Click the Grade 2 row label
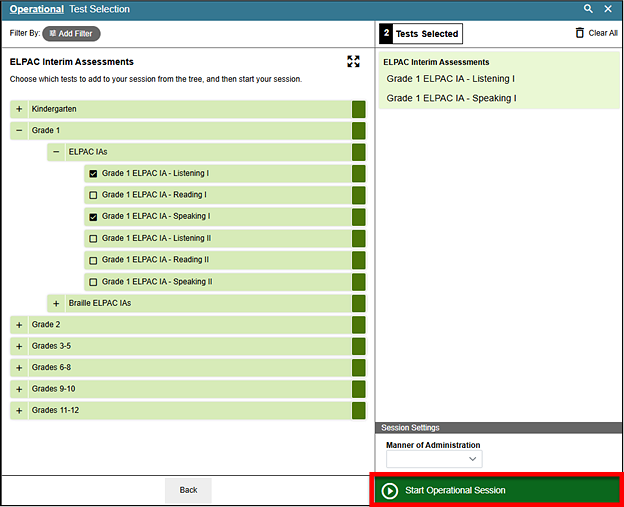 click(46, 325)
